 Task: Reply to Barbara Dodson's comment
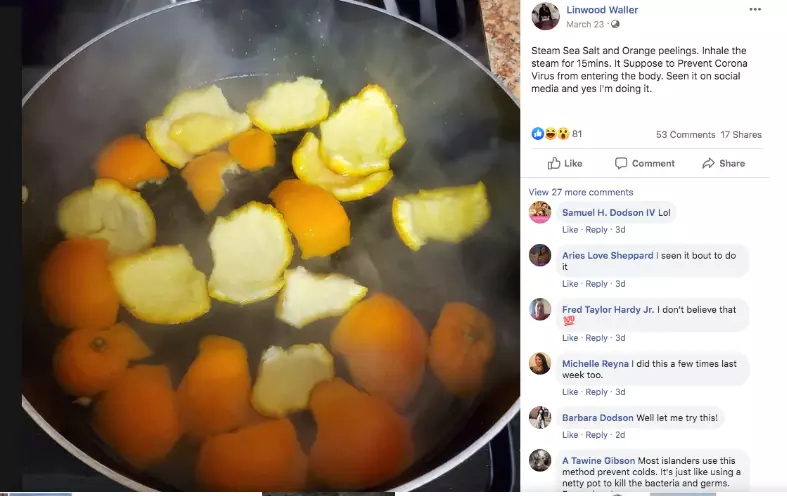tap(596, 435)
